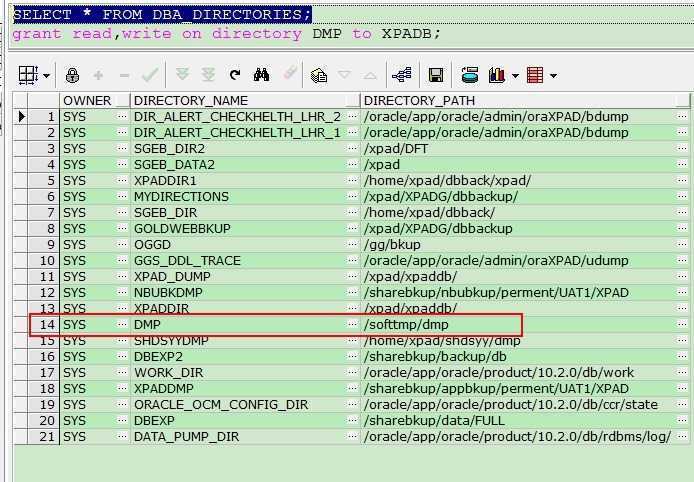Click the single record view icon

pos(319,76)
